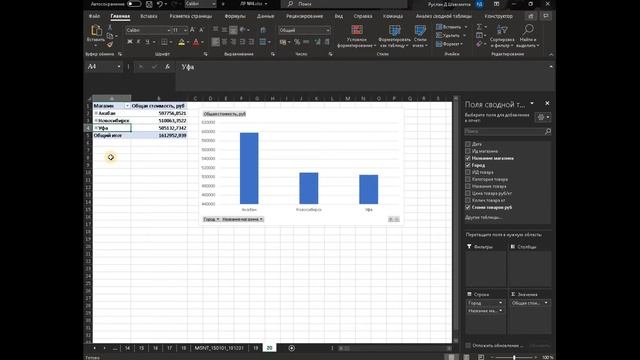The height and width of the screenshot is (360, 640).
Task: Click the Удалить cells button
Action: point(450,36)
